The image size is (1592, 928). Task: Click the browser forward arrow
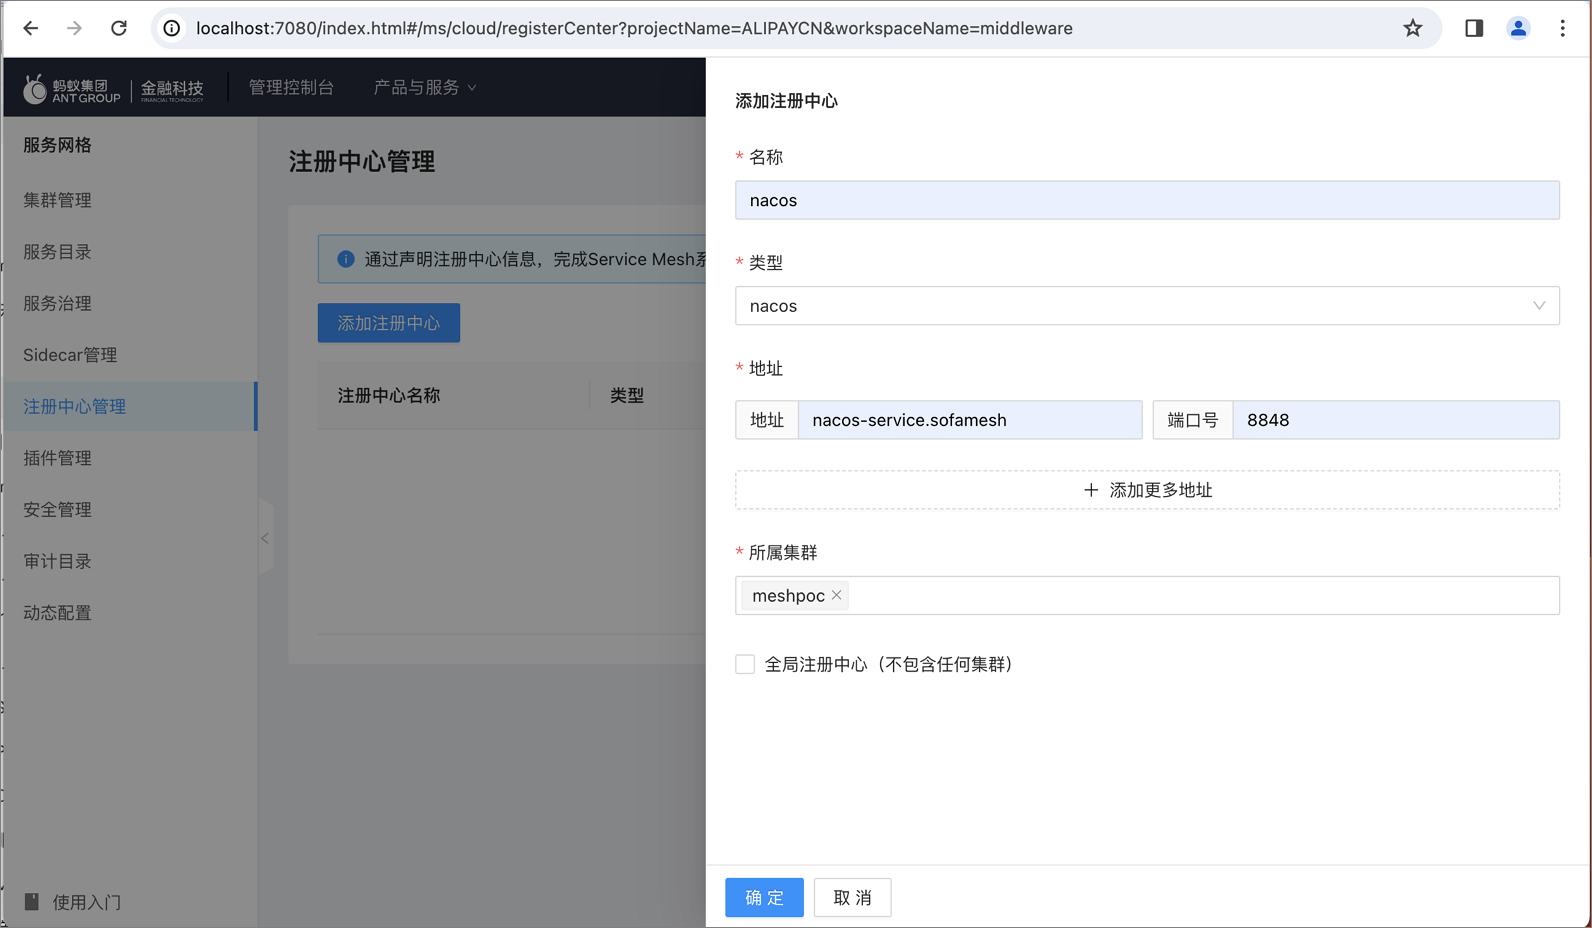click(x=75, y=28)
